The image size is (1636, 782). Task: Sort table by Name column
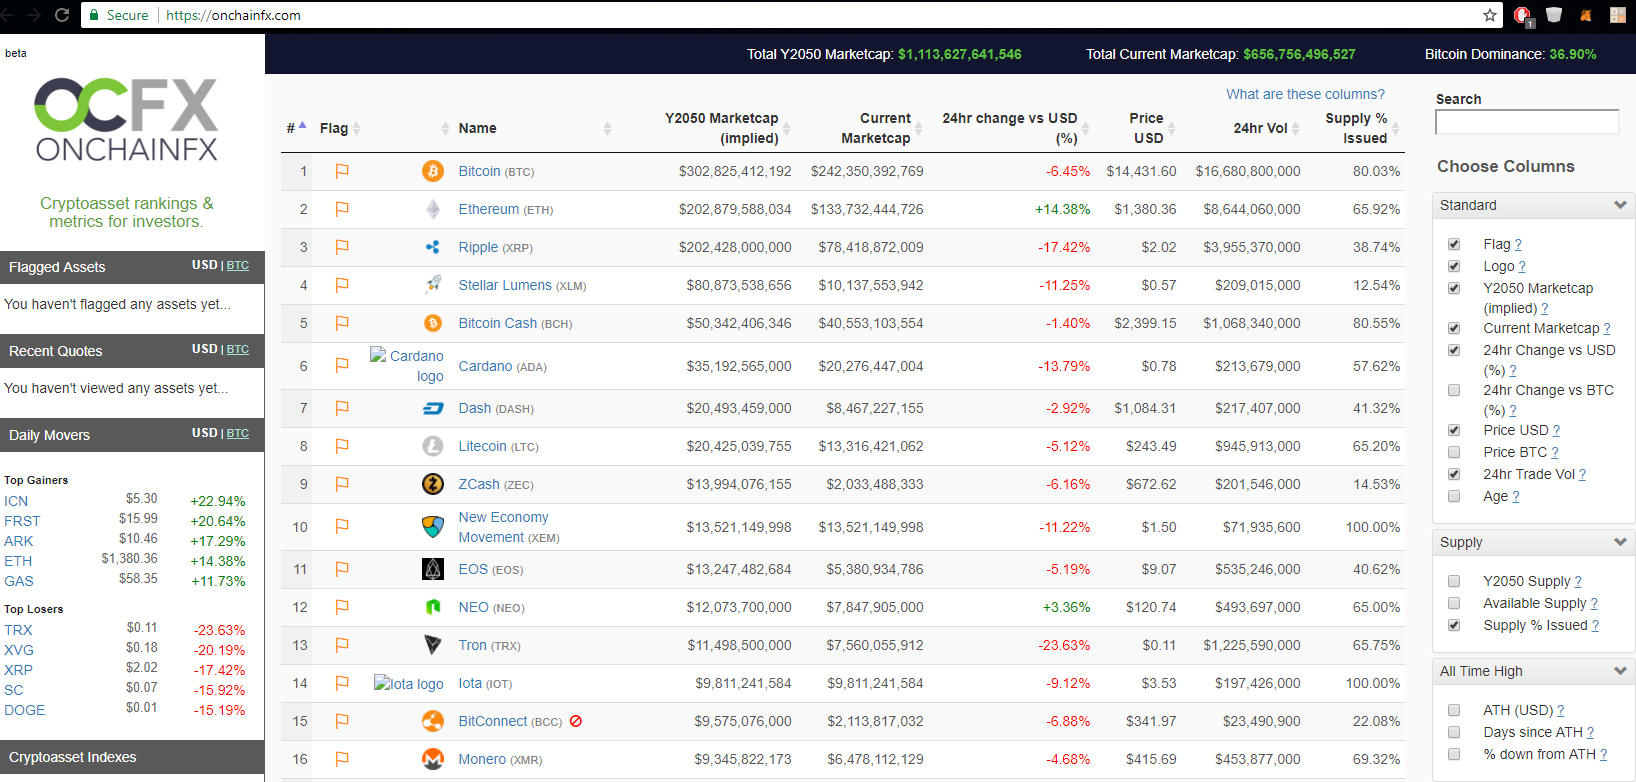coord(478,128)
